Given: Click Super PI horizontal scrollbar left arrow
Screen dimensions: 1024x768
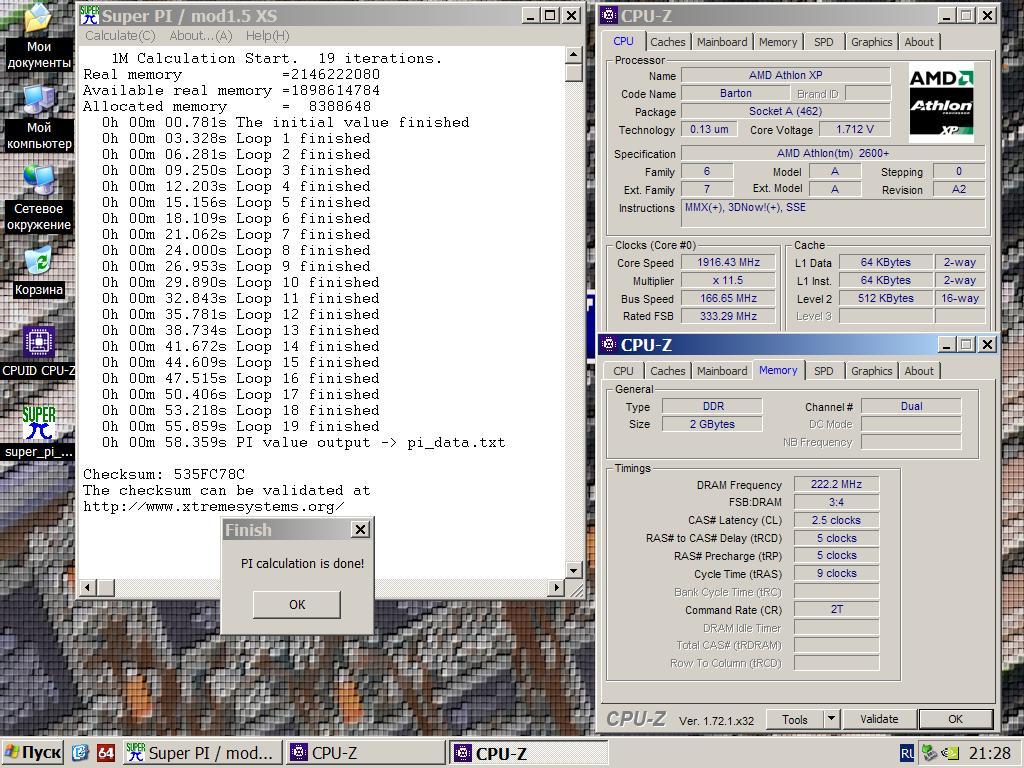Looking at the screenshot, I should coord(88,587).
